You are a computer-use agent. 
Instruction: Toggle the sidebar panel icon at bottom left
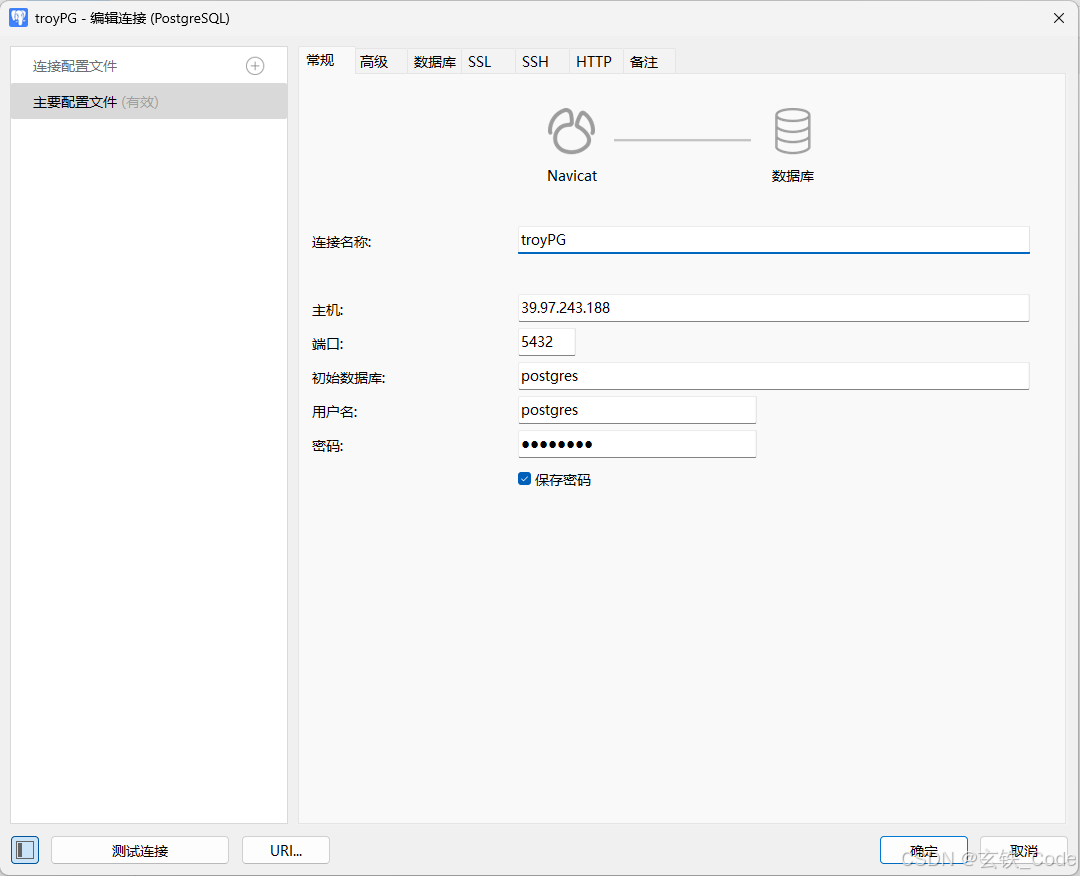tap(25, 850)
